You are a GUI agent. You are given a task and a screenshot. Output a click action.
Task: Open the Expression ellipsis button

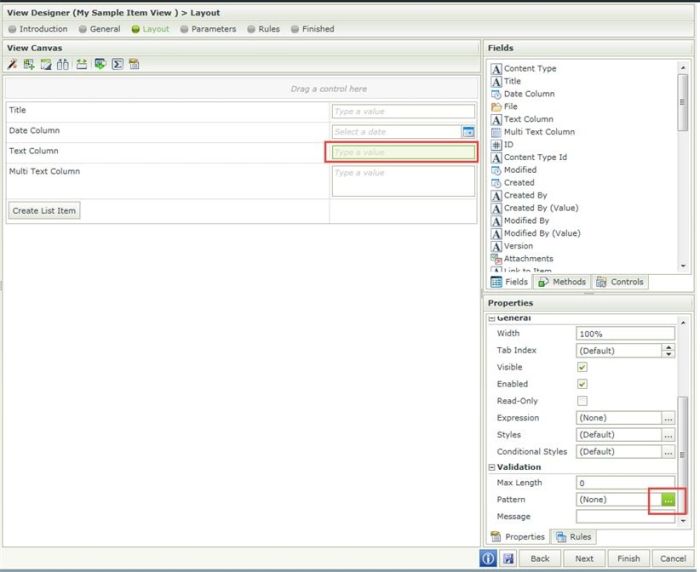(x=668, y=418)
